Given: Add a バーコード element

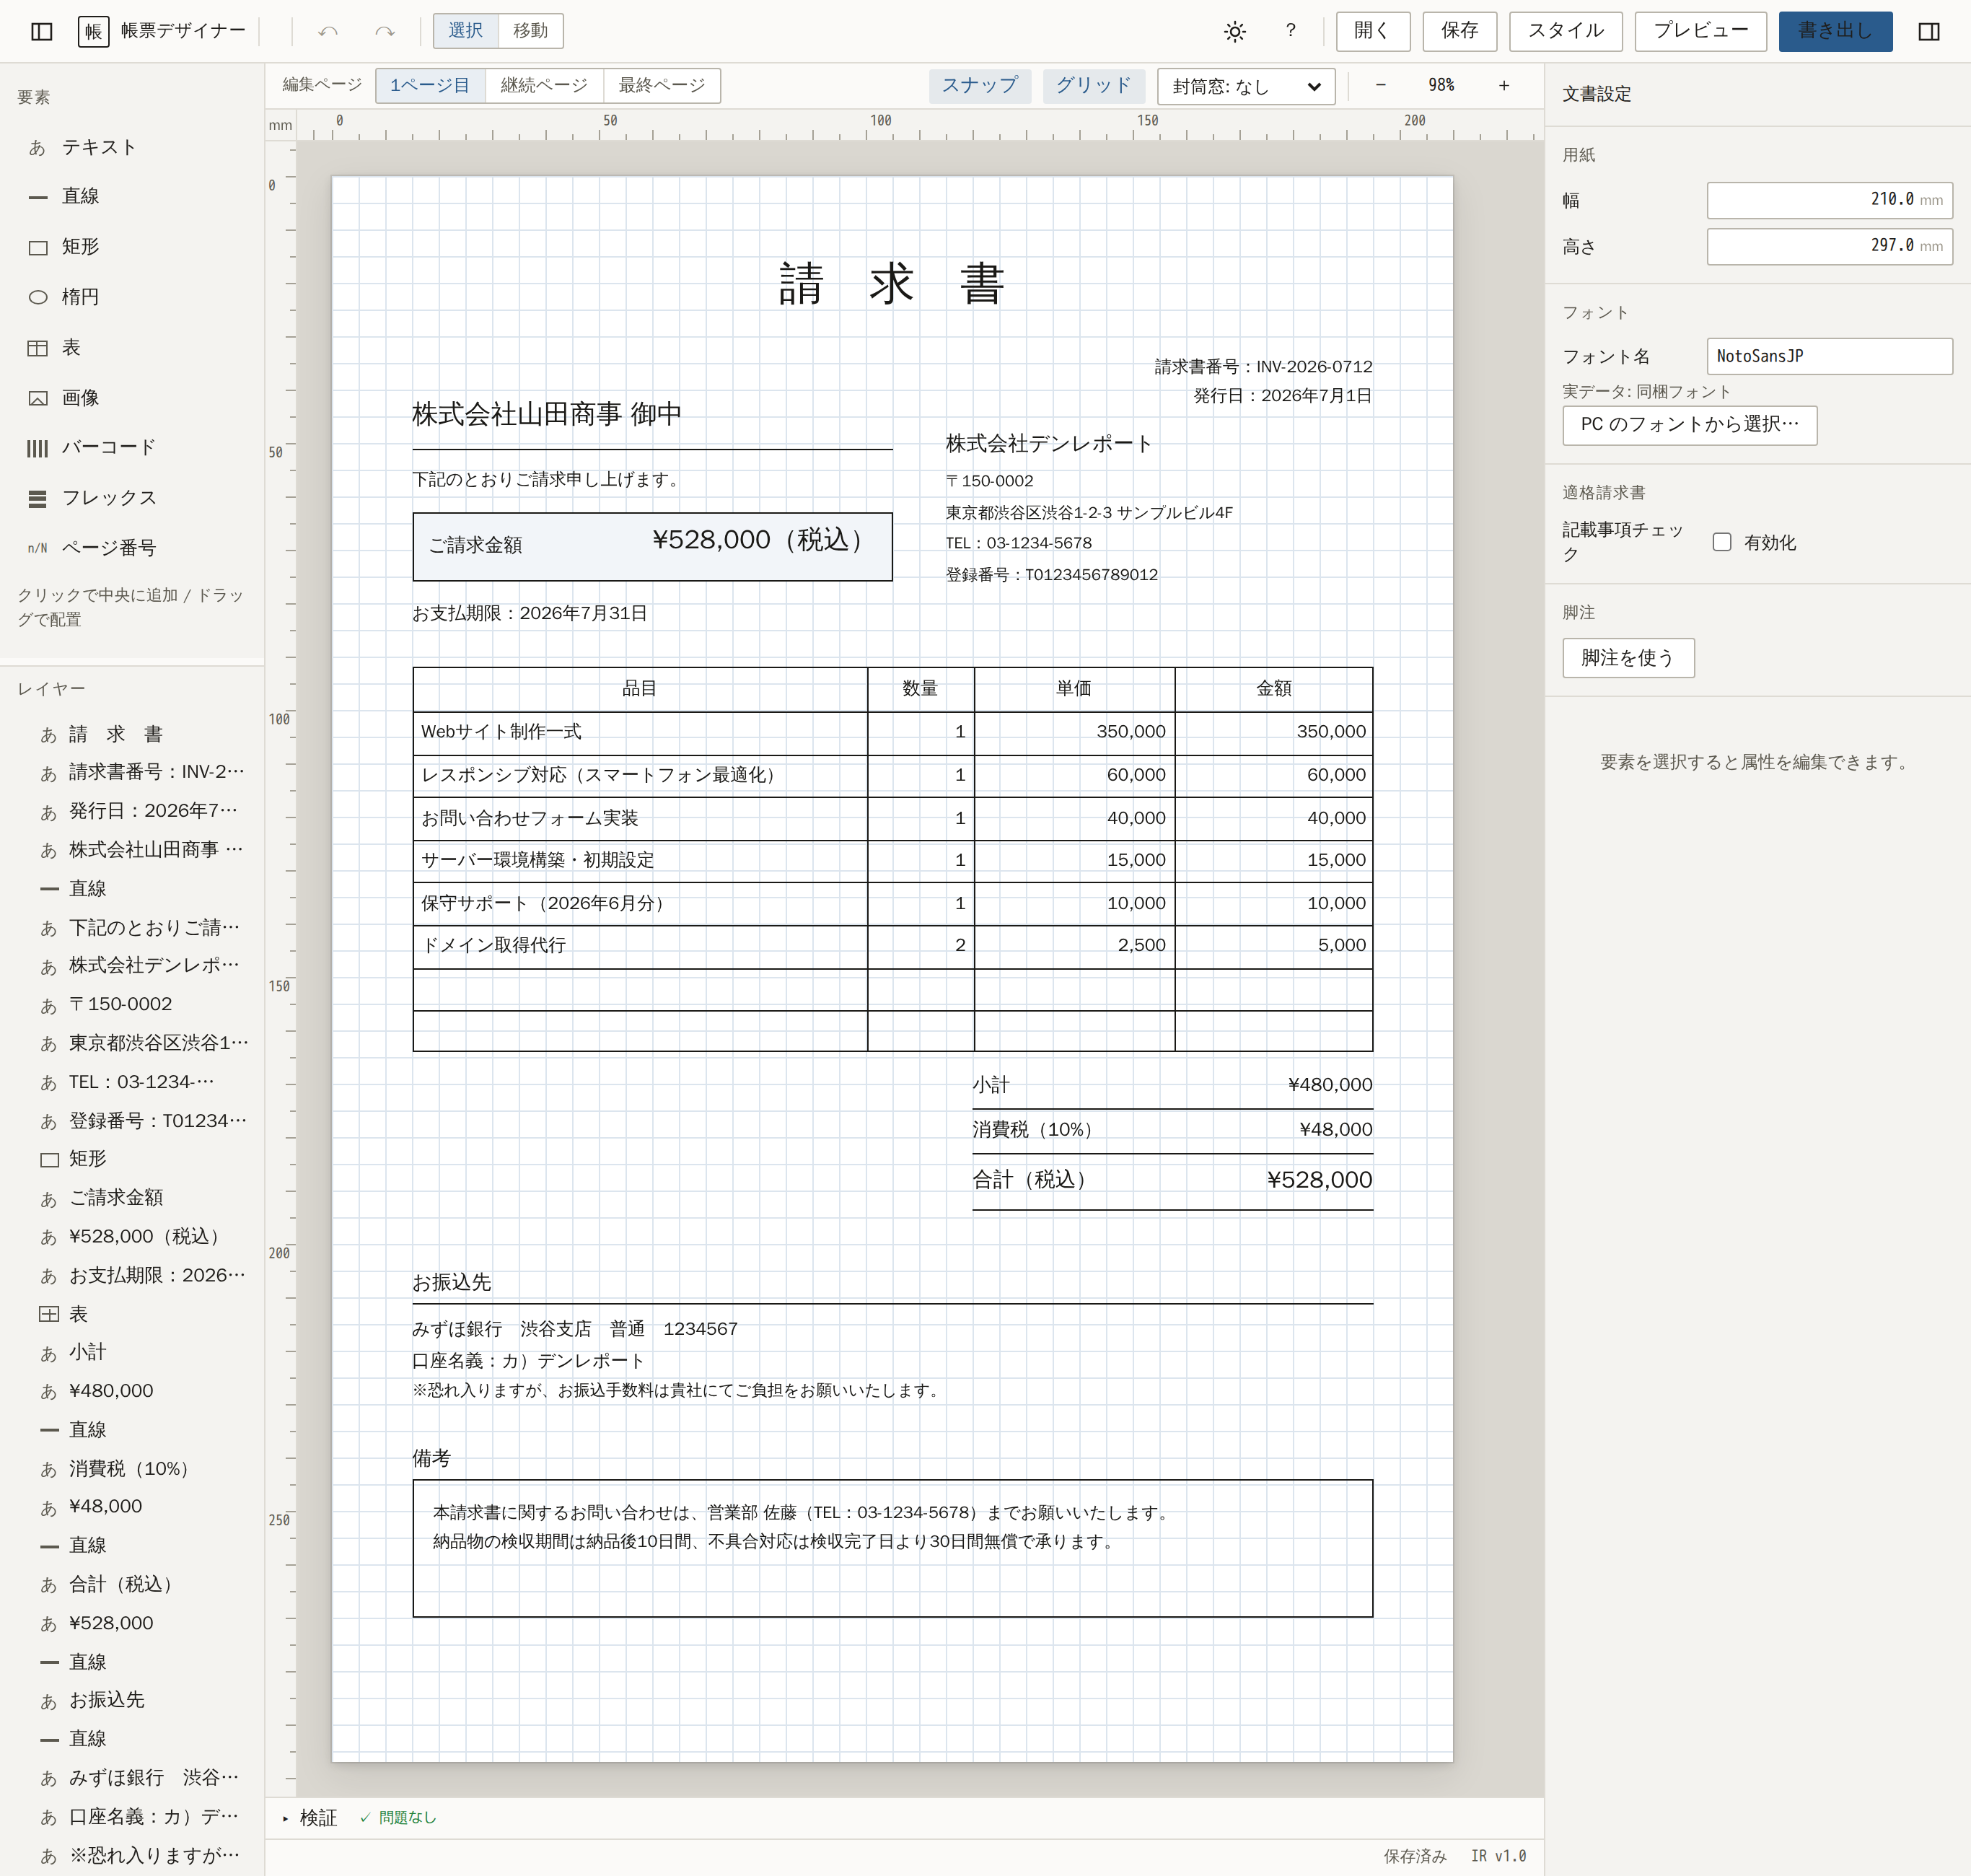Looking at the screenshot, I should tap(132, 448).
